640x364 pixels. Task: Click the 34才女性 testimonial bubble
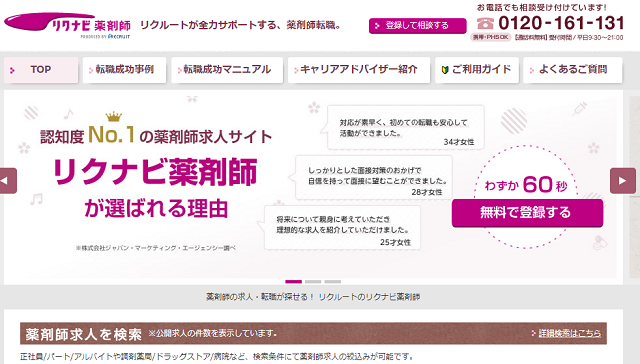pyautogui.click(x=406, y=127)
